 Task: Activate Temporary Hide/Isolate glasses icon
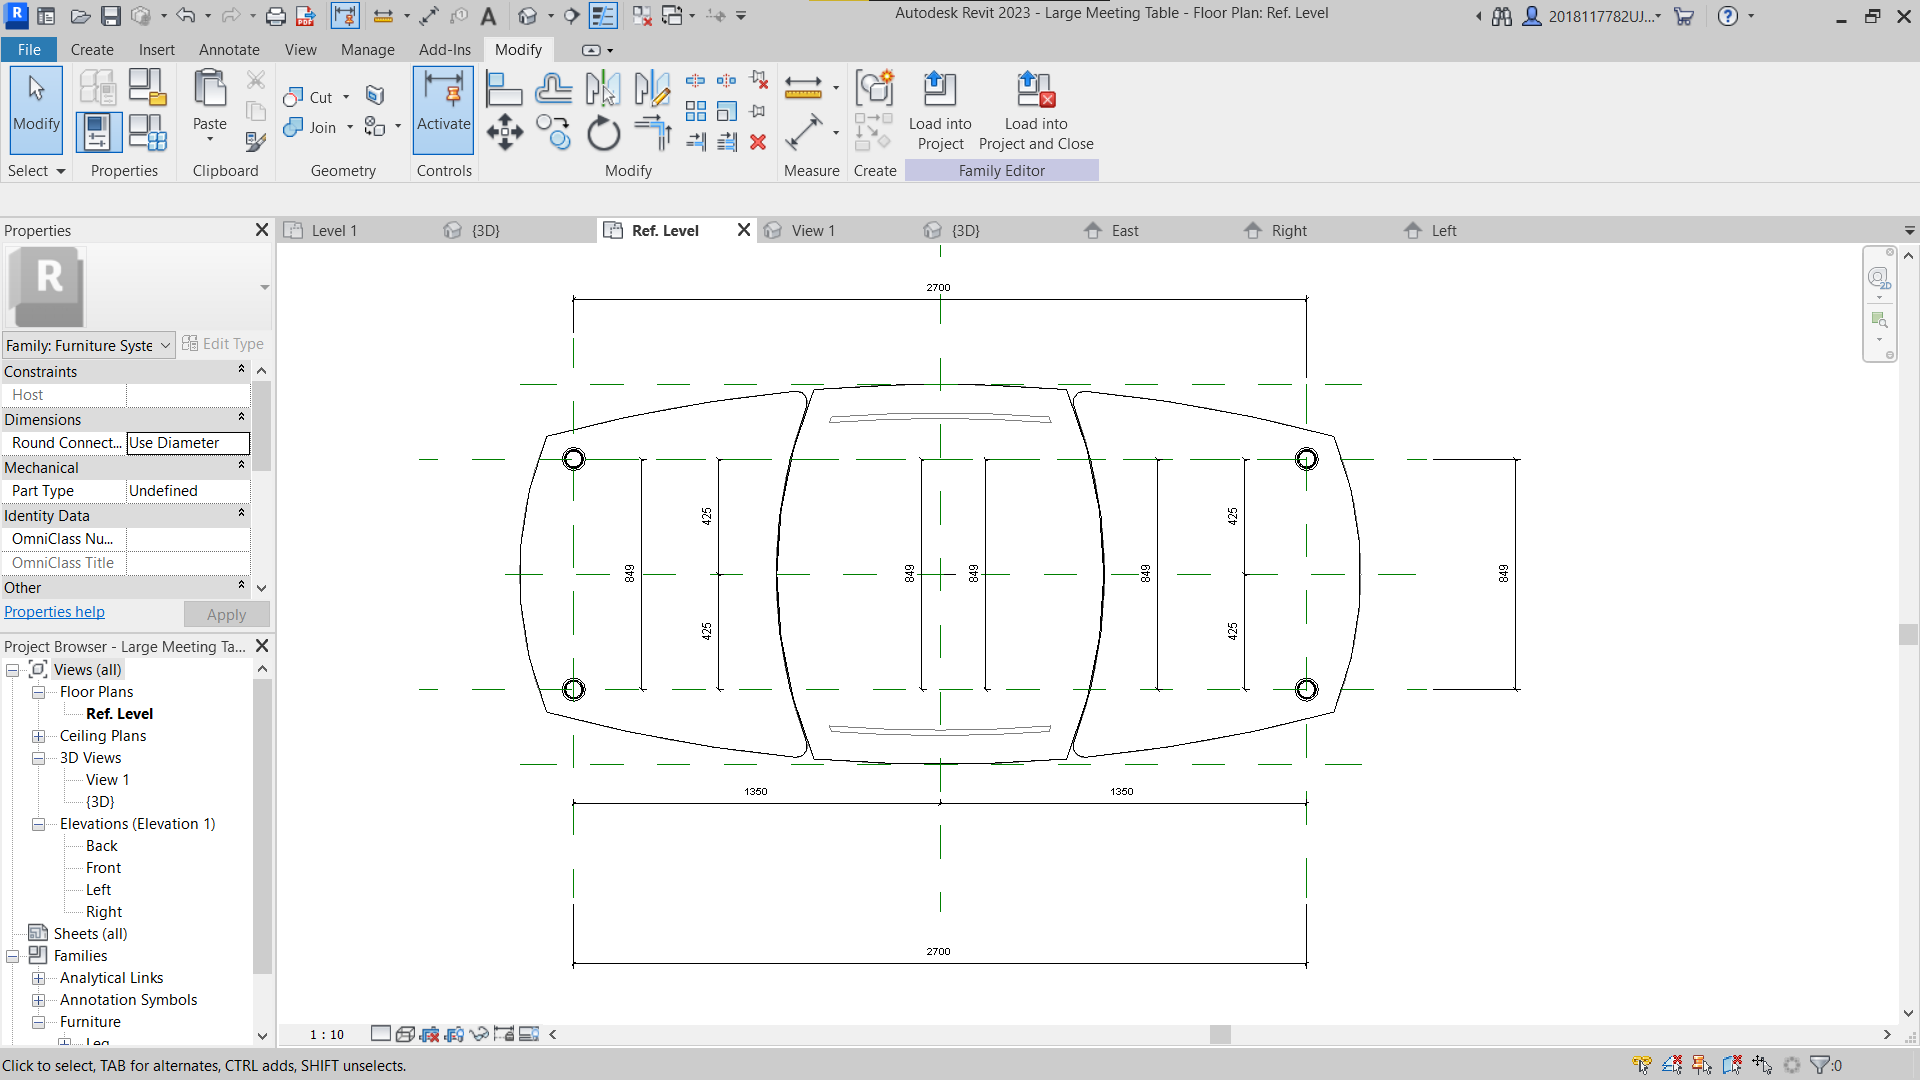click(x=480, y=1034)
